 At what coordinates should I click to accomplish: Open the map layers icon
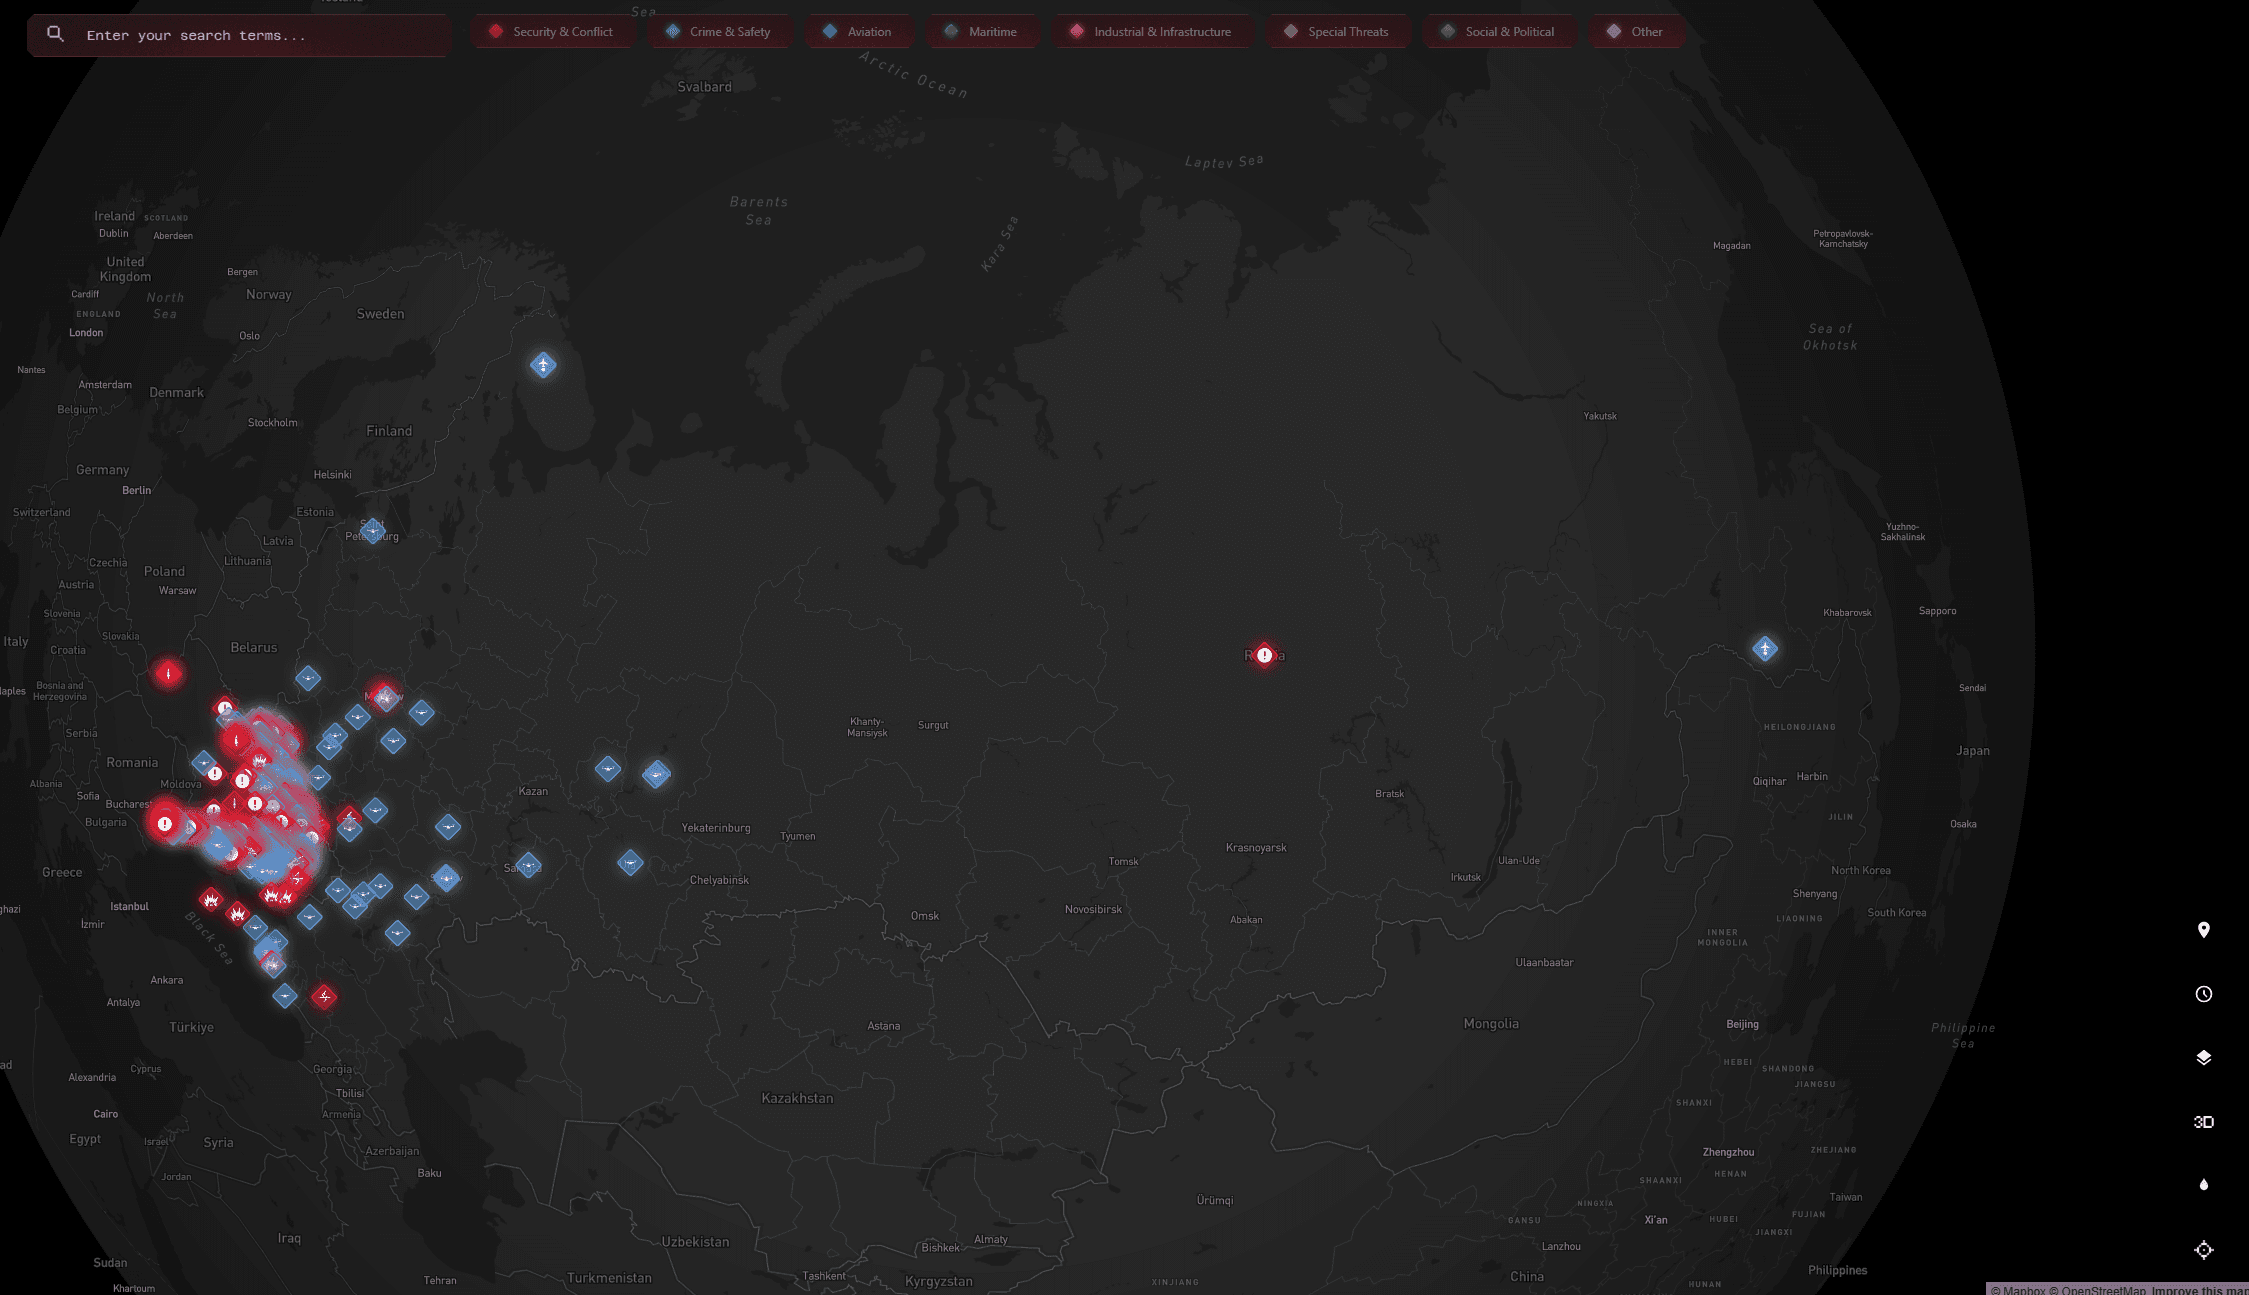[2203, 1058]
